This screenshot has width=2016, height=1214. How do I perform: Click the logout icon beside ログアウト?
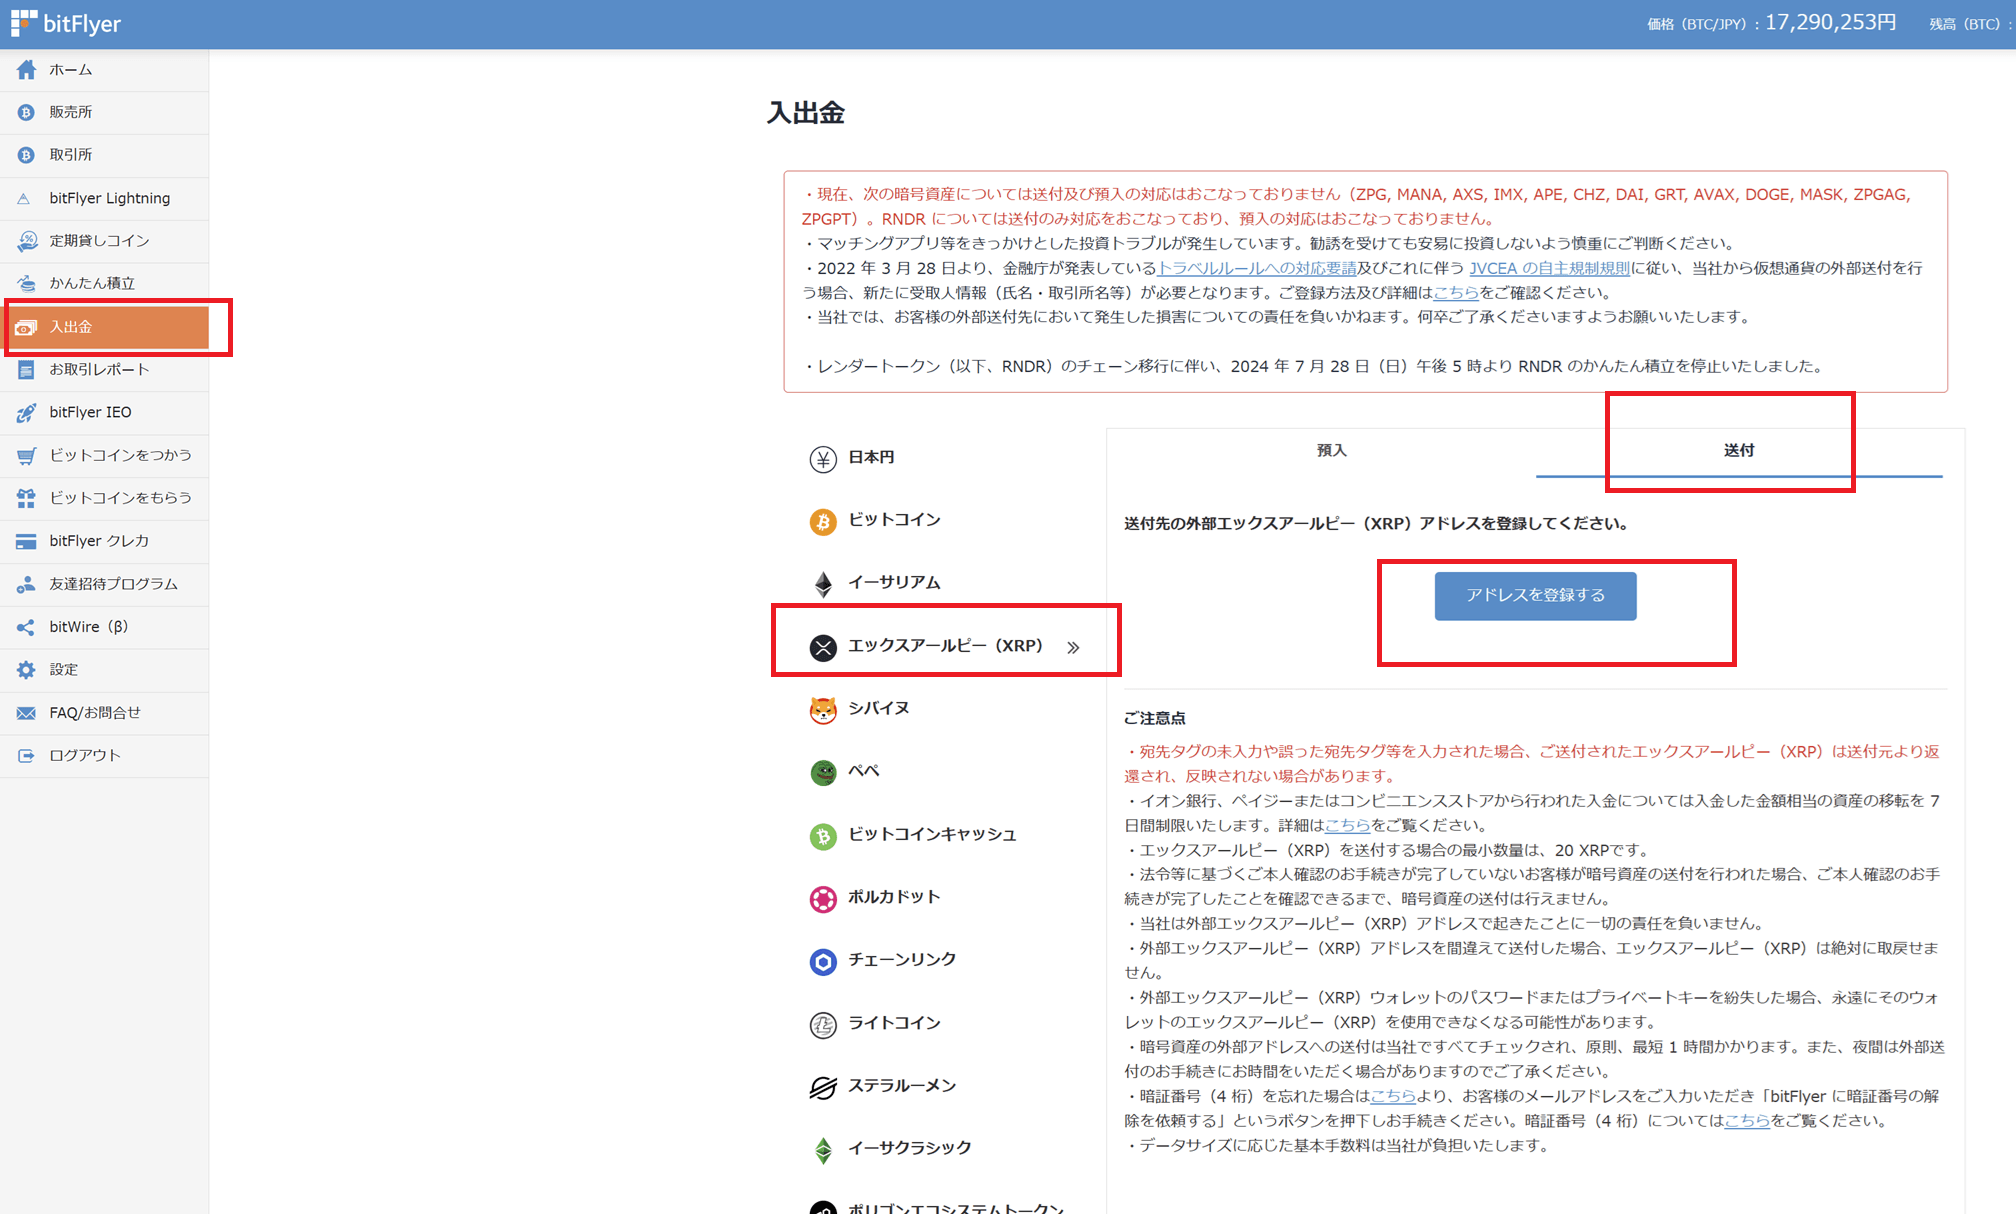(x=26, y=756)
